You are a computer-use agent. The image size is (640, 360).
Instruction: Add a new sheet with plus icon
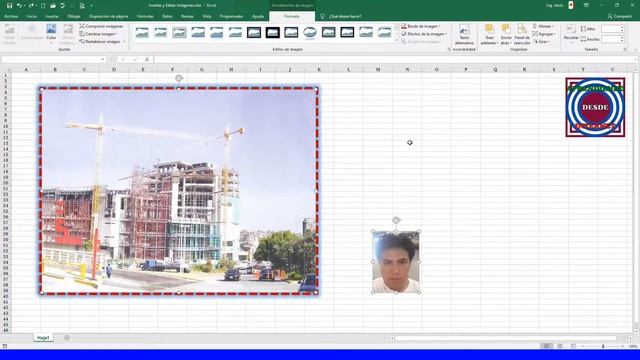[x=67, y=338]
